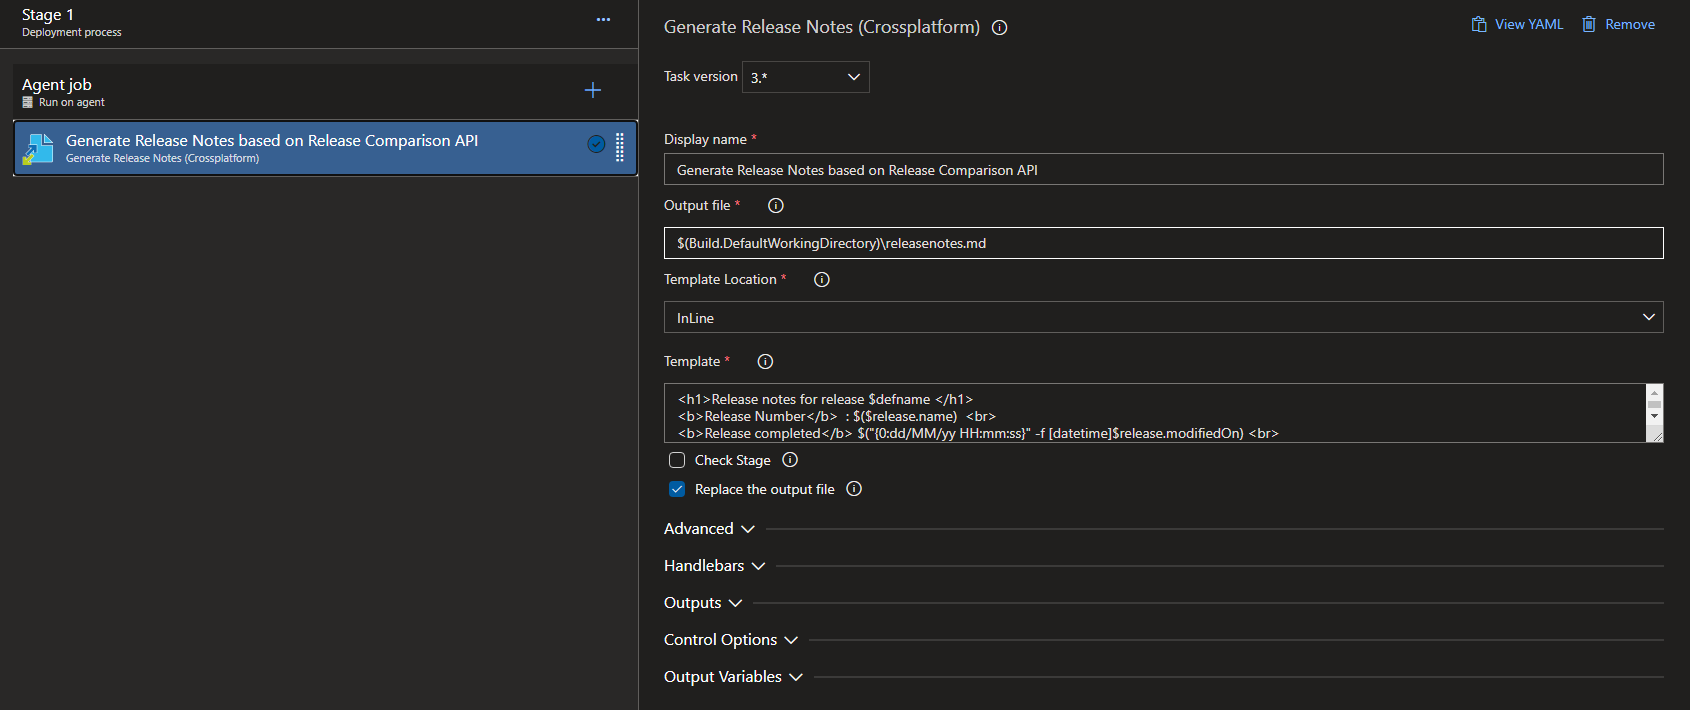Click the Display name input field
The image size is (1690, 710).
point(1163,169)
